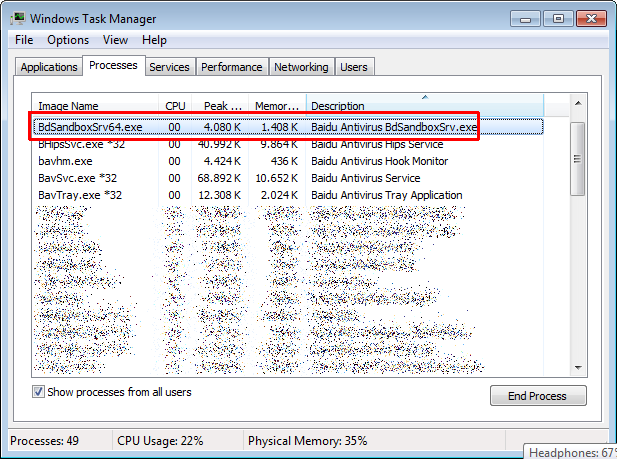Open the File menu
This screenshot has height=459, width=617.
pyautogui.click(x=24, y=40)
